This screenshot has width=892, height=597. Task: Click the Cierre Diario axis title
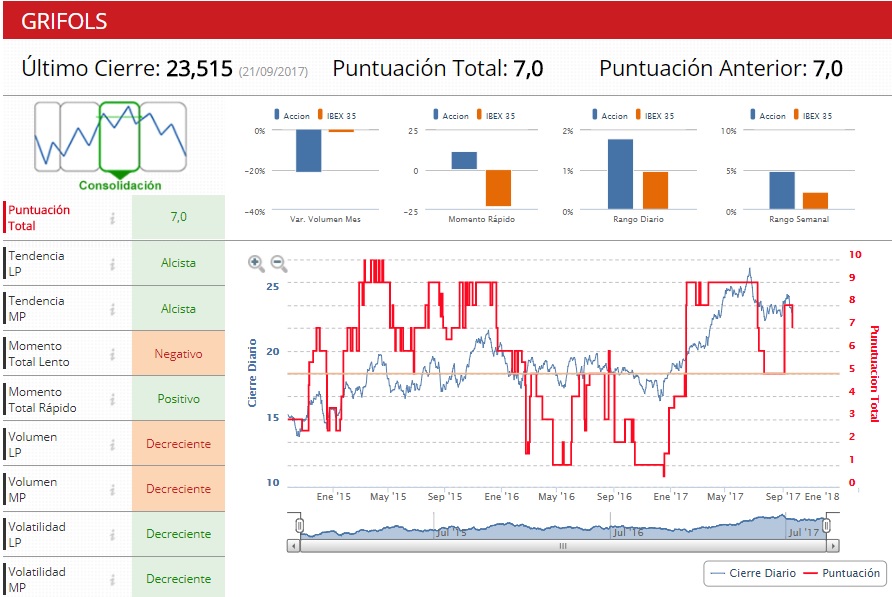(252, 373)
